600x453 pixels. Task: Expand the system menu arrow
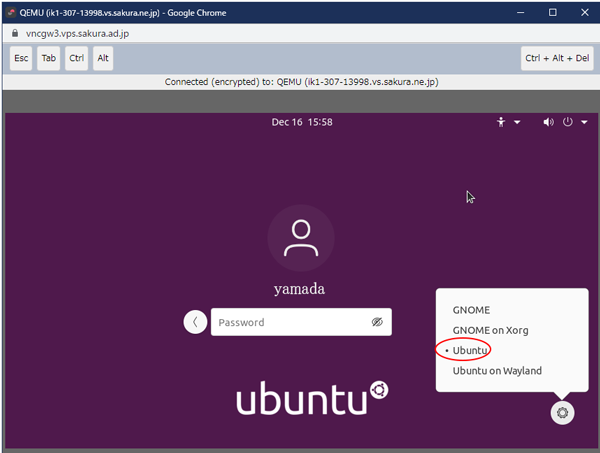coord(584,122)
